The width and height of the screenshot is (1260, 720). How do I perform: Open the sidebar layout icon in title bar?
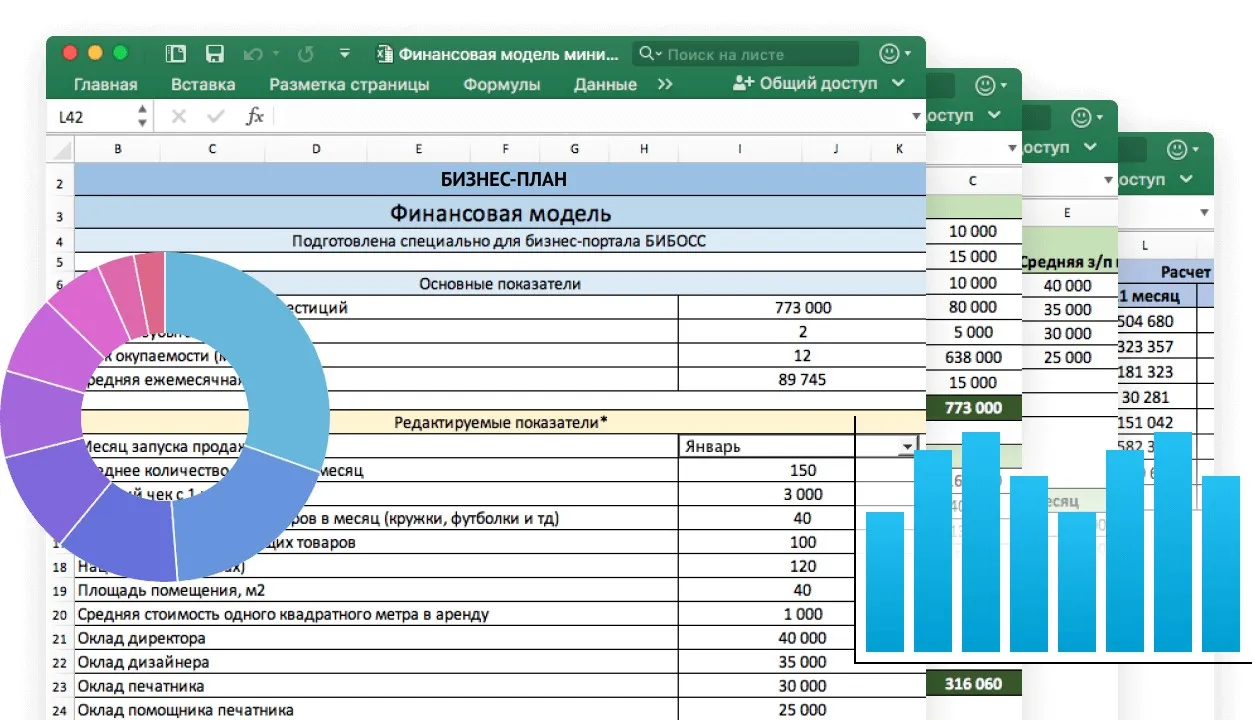coord(176,54)
